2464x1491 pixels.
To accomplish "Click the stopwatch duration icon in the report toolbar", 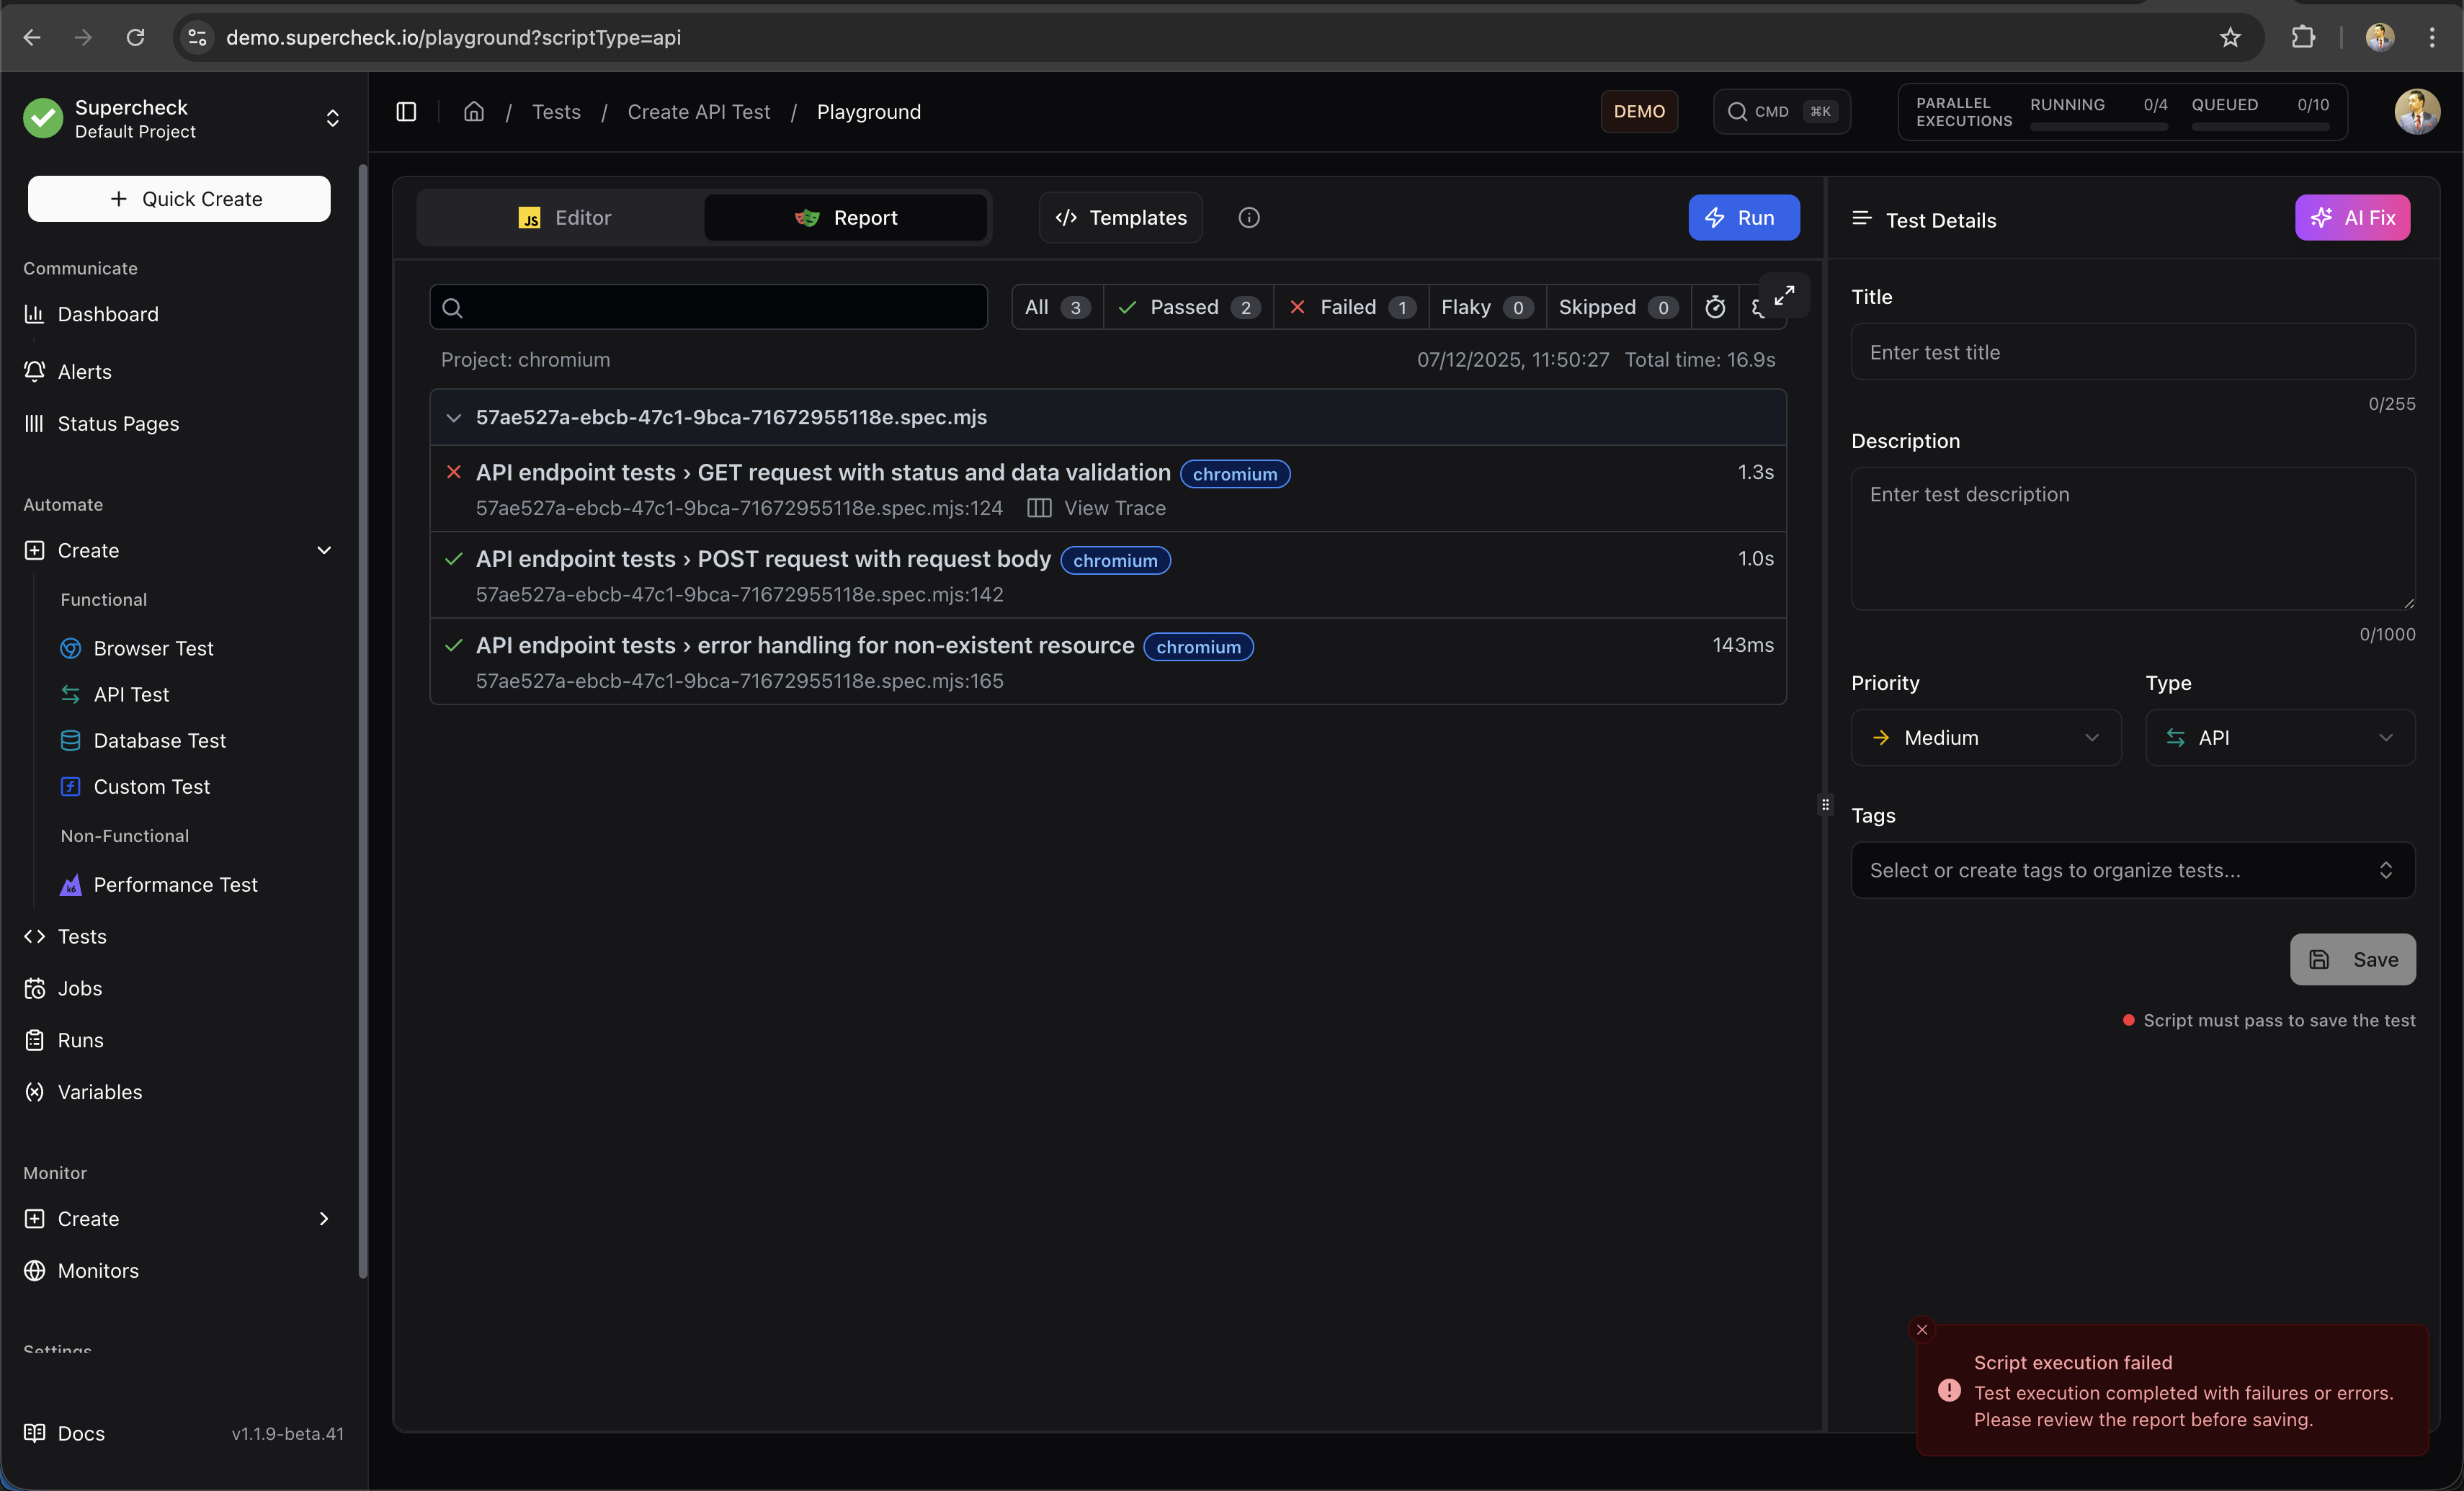I will (x=1715, y=307).
